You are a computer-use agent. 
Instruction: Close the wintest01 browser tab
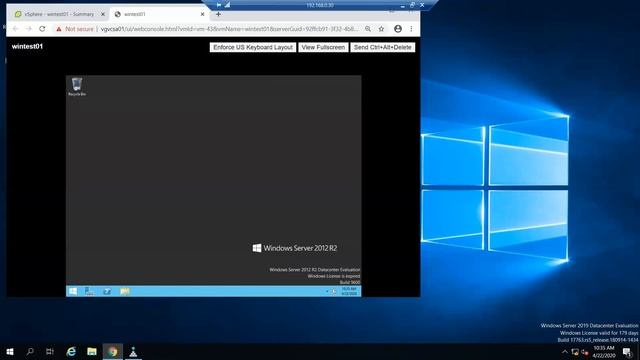[x=202, y=14]
